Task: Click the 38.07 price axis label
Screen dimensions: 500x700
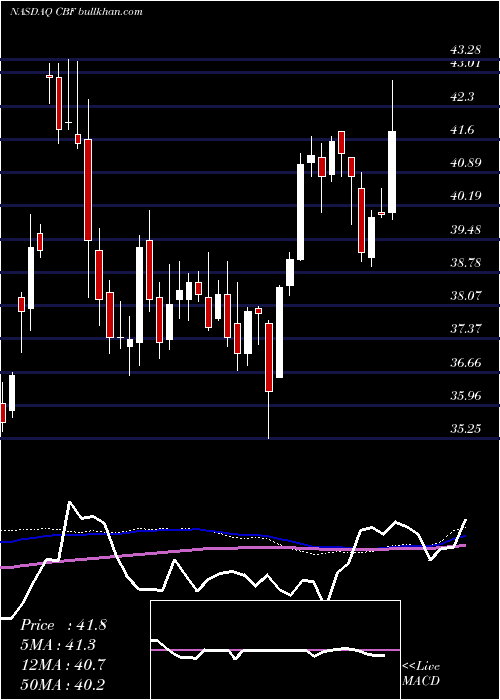Action: 466,296
